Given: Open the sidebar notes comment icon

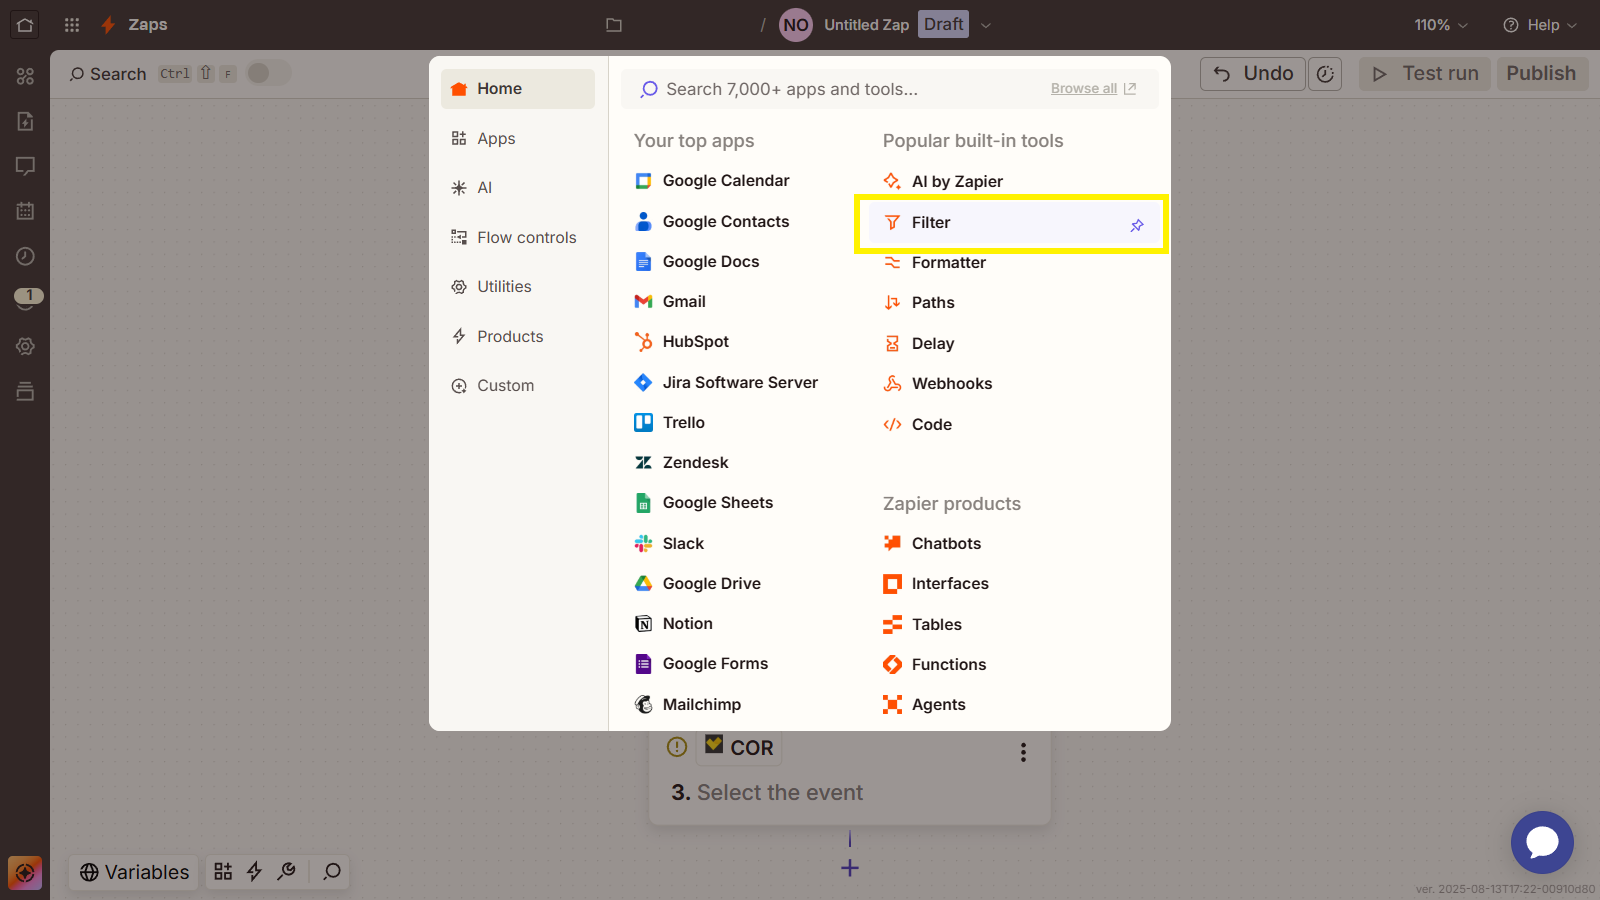Looking at the screenshot, I should click(x=25, y=166).
